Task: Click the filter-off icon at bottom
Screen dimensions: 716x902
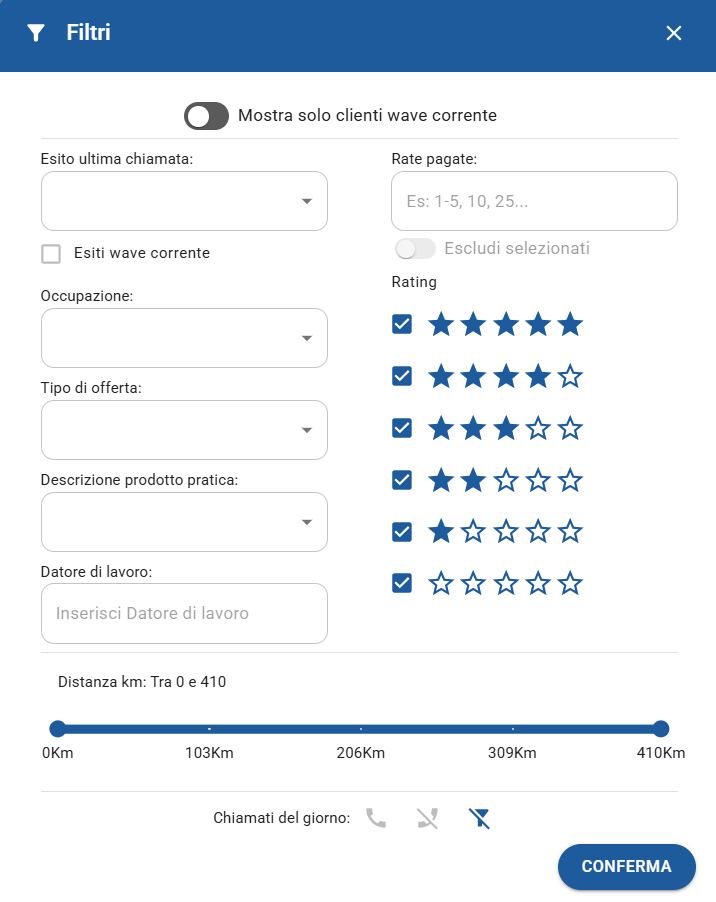Action: (480, 819)
